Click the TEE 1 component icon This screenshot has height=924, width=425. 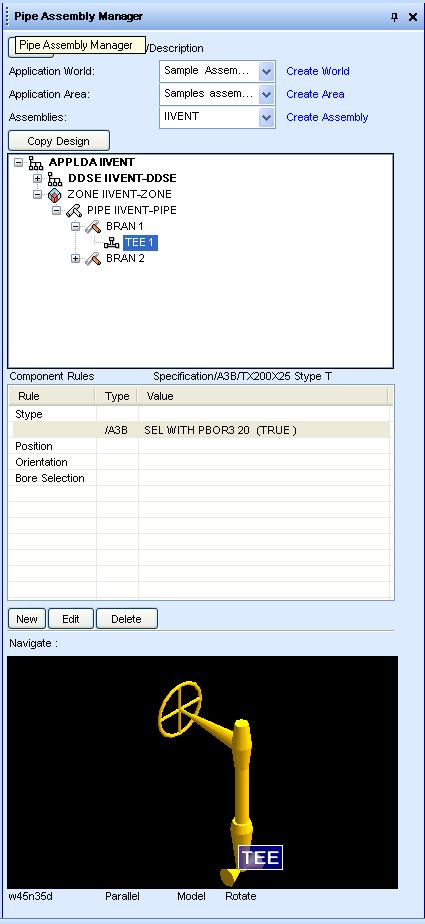click(111, 243)
